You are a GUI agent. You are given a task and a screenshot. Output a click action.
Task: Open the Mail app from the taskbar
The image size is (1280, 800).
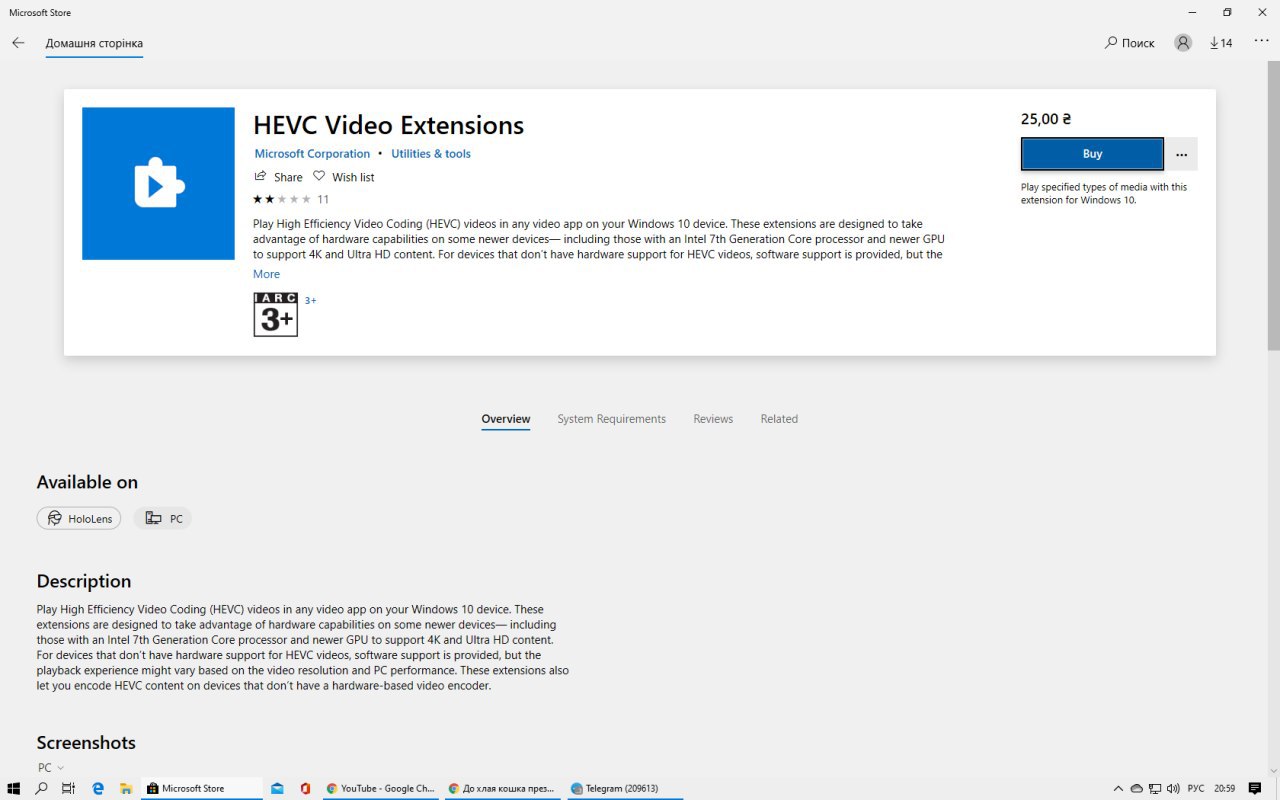coord(277,788)
